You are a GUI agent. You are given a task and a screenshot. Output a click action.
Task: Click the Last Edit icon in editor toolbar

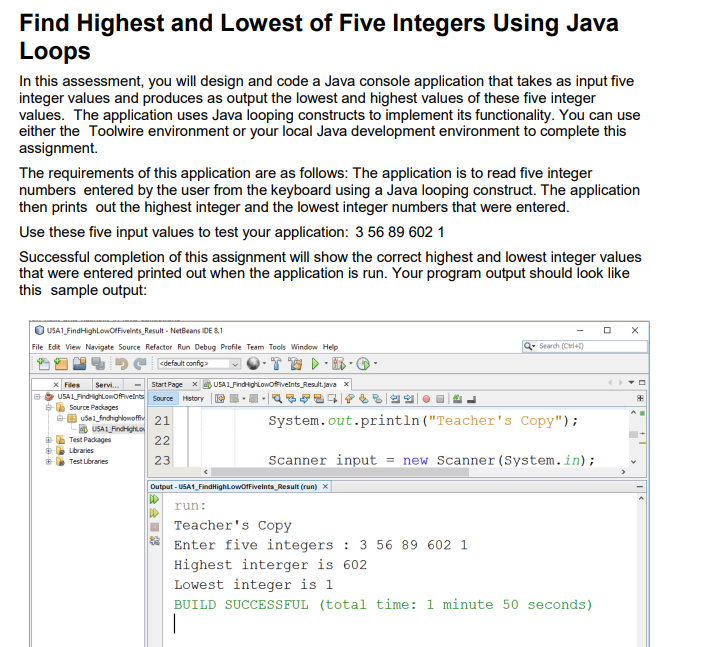220,398
